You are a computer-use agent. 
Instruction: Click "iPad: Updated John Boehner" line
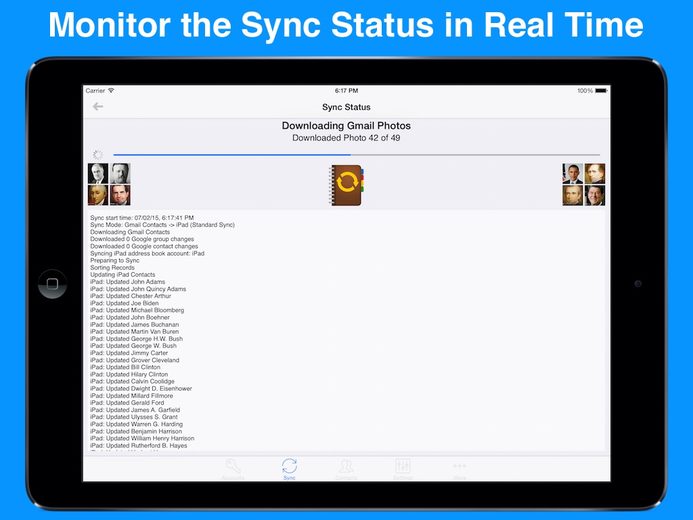tap(130, 317)
